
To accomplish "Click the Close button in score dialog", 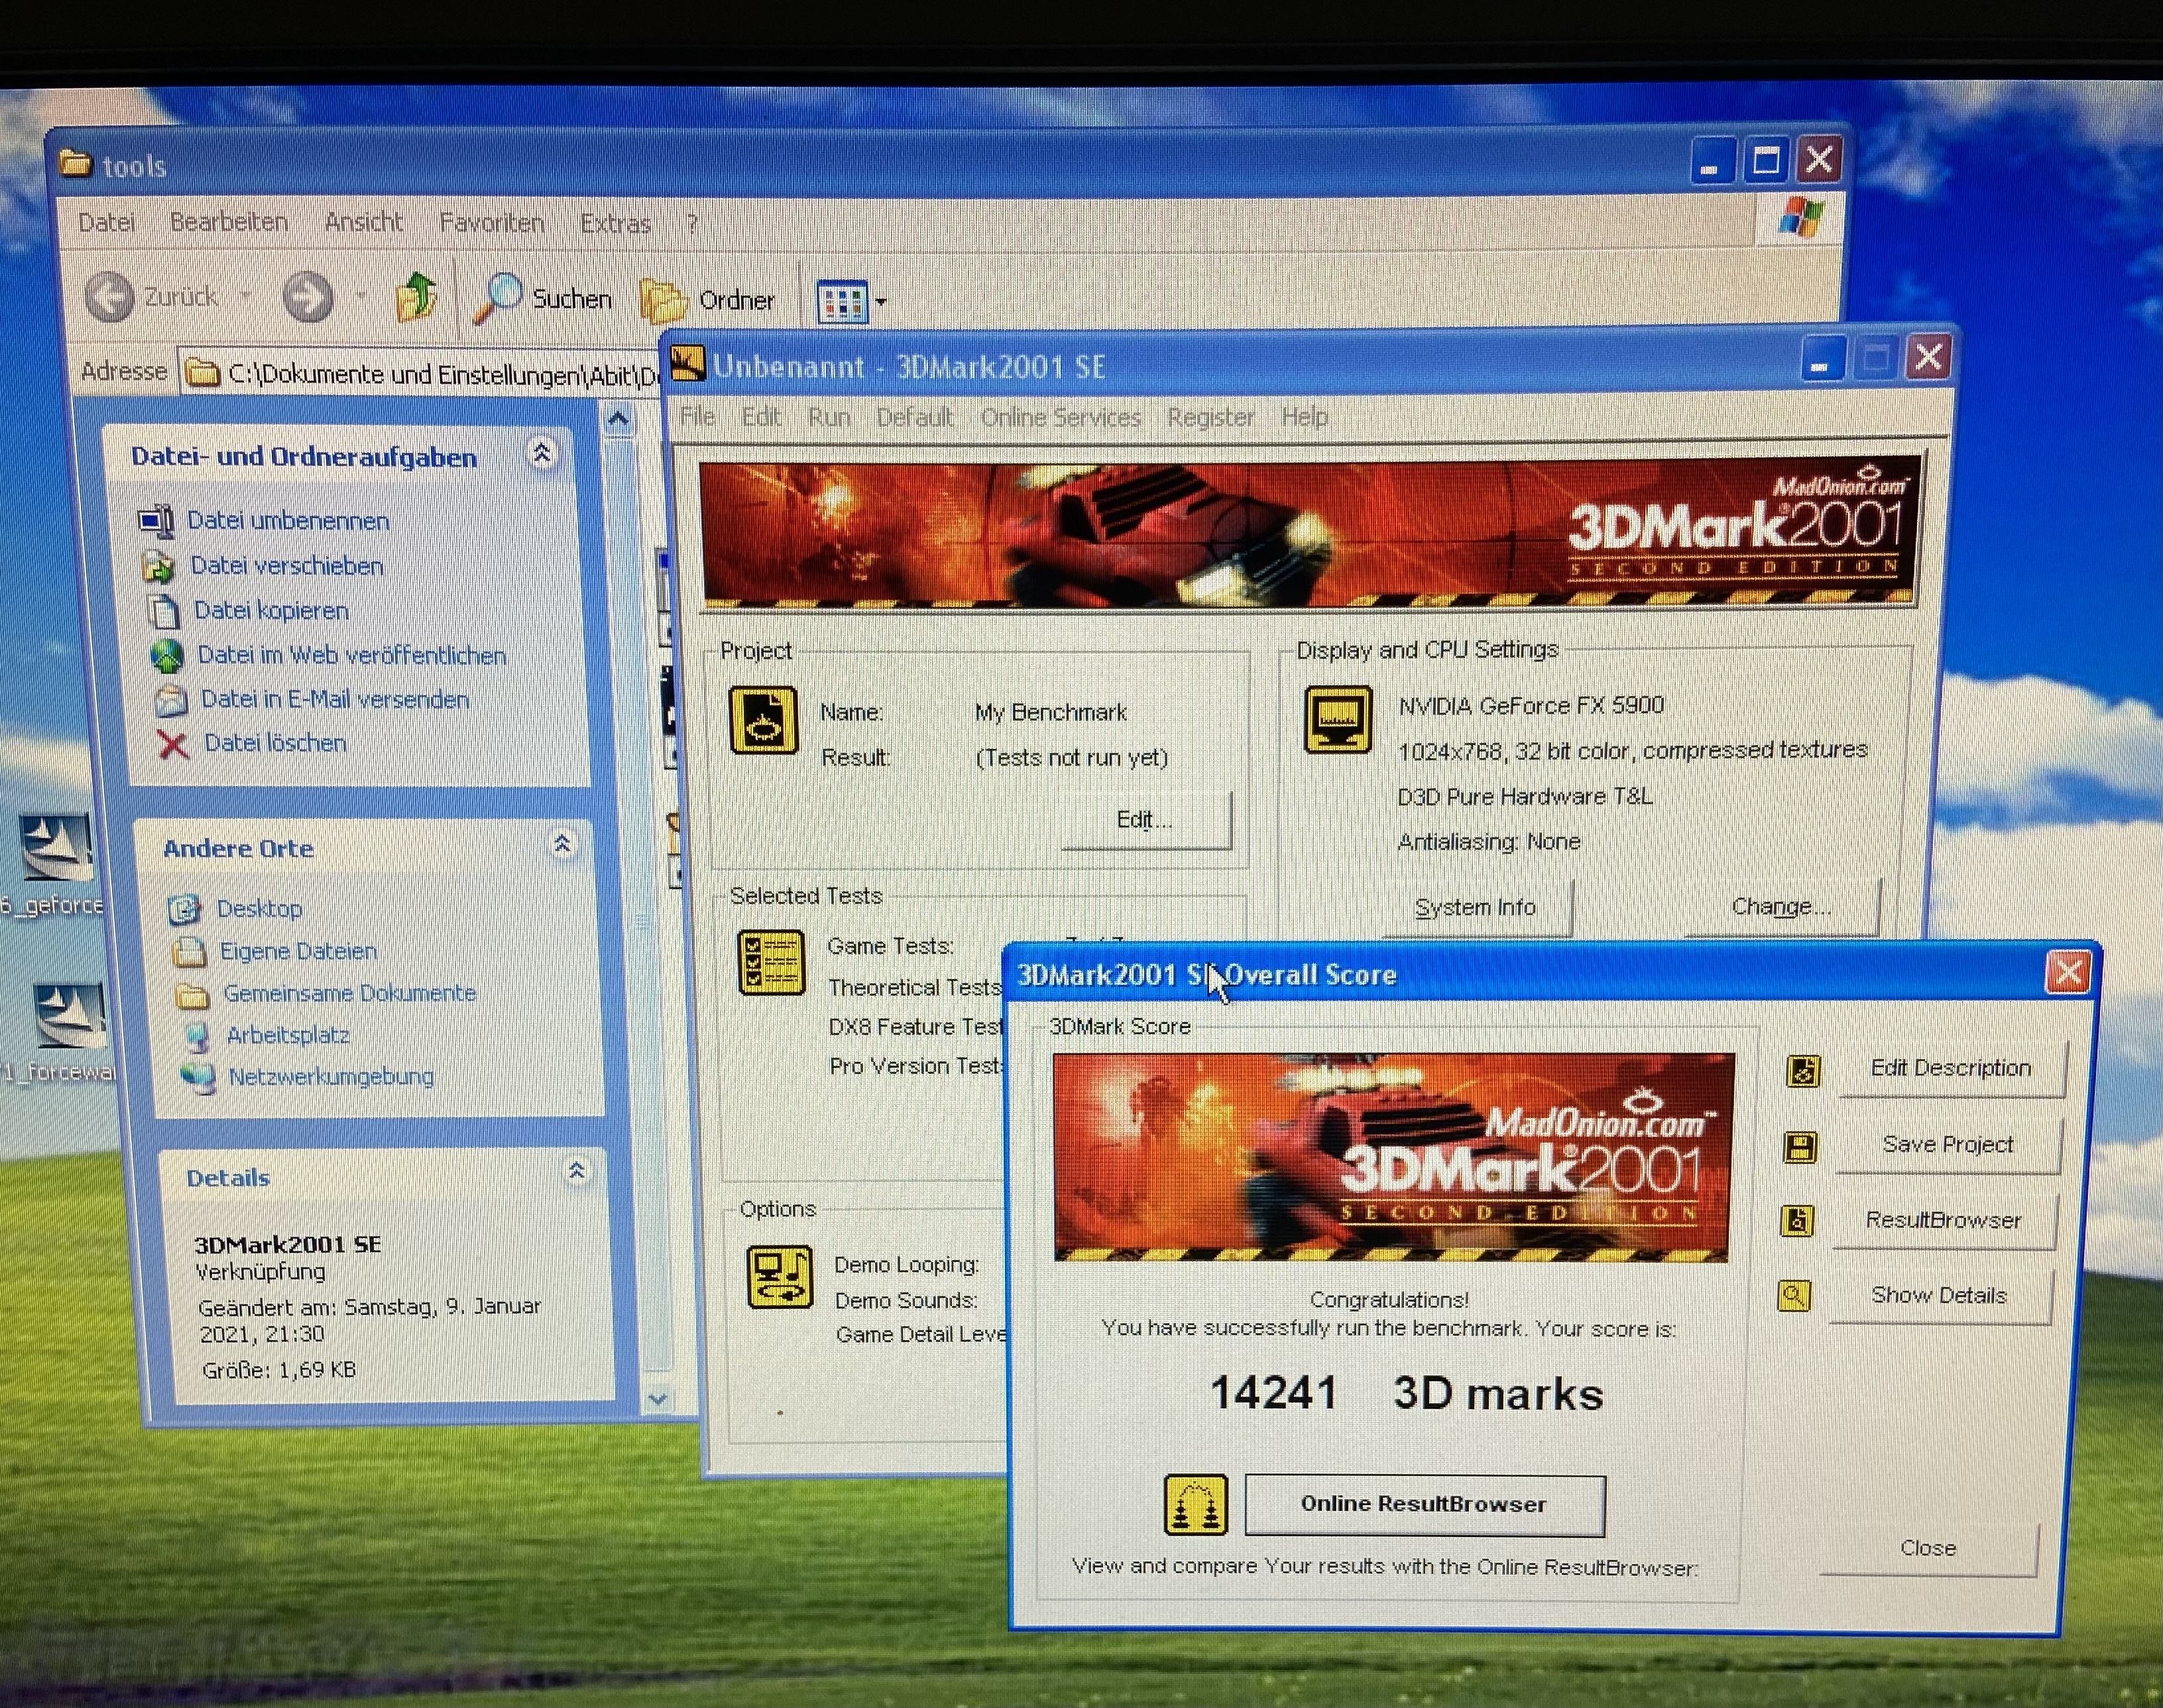I will click(x=1928, y=1548).
